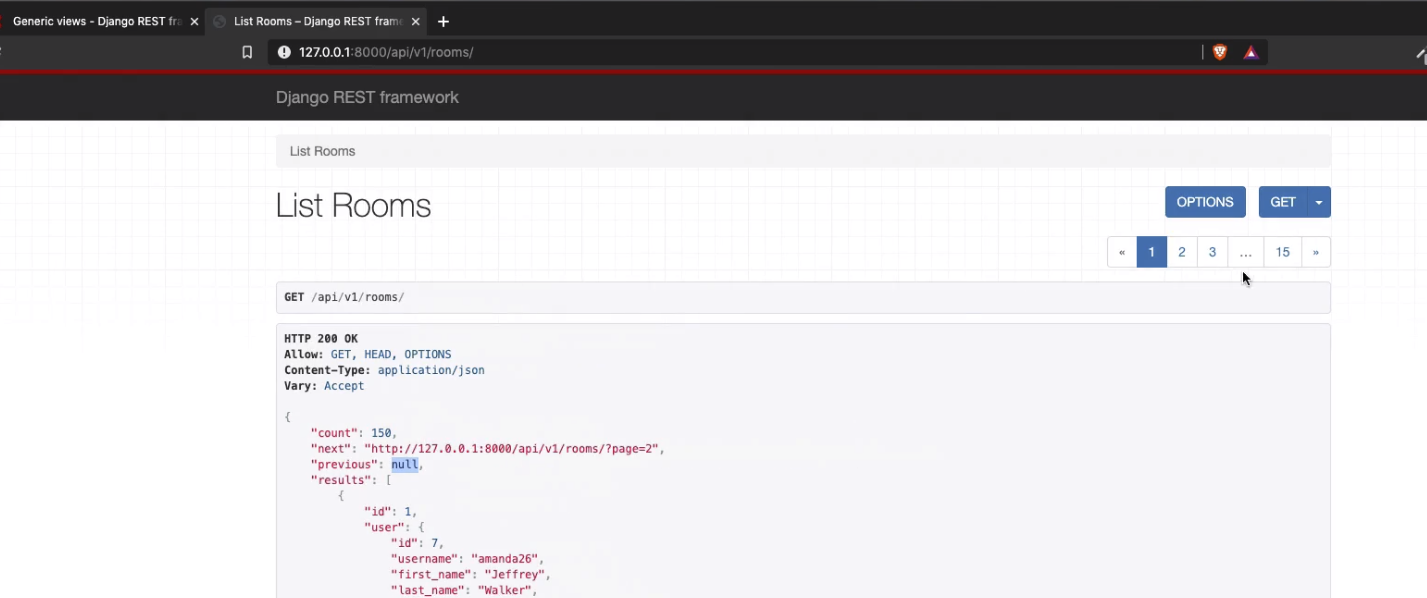Click the next page » control
Image resolution: width=1427 pixels, height=598 pixels.
pos(1316,251)
